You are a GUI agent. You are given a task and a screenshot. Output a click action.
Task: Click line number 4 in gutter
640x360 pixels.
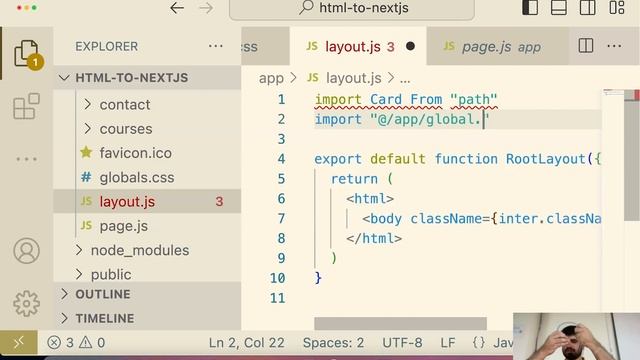tap(281, 159)
